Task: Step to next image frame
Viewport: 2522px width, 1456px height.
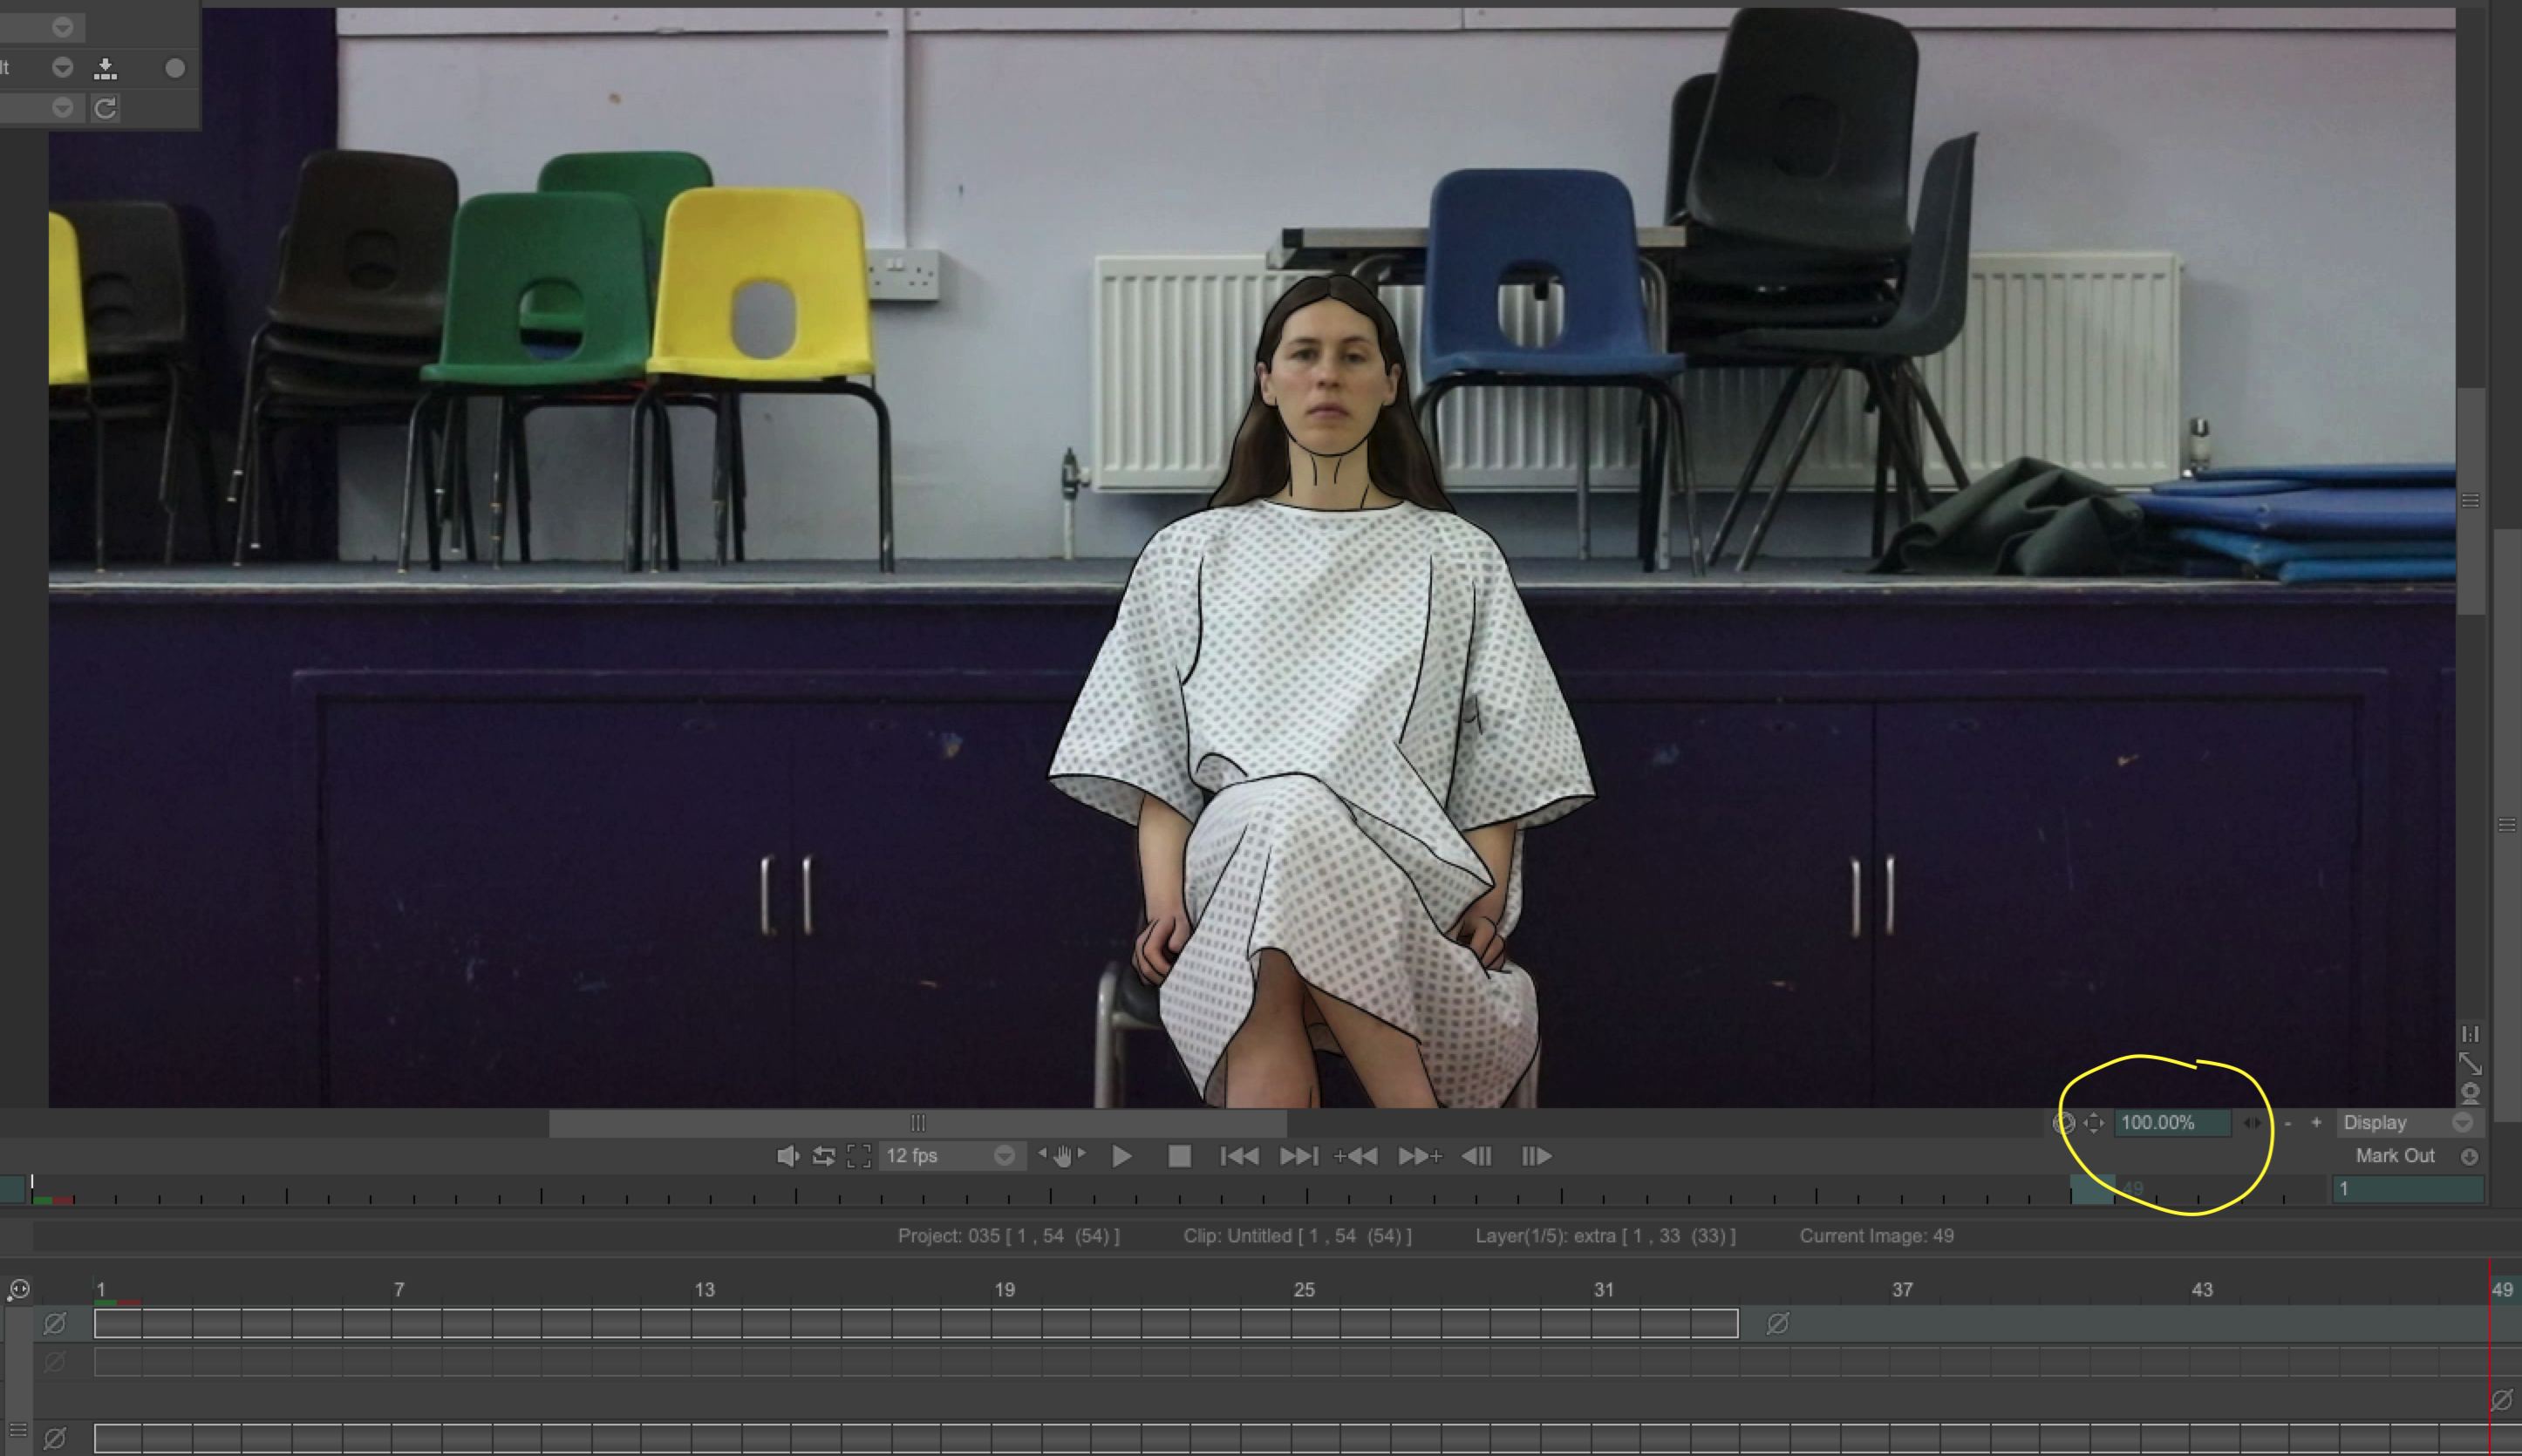Action: [1536, 1156]
